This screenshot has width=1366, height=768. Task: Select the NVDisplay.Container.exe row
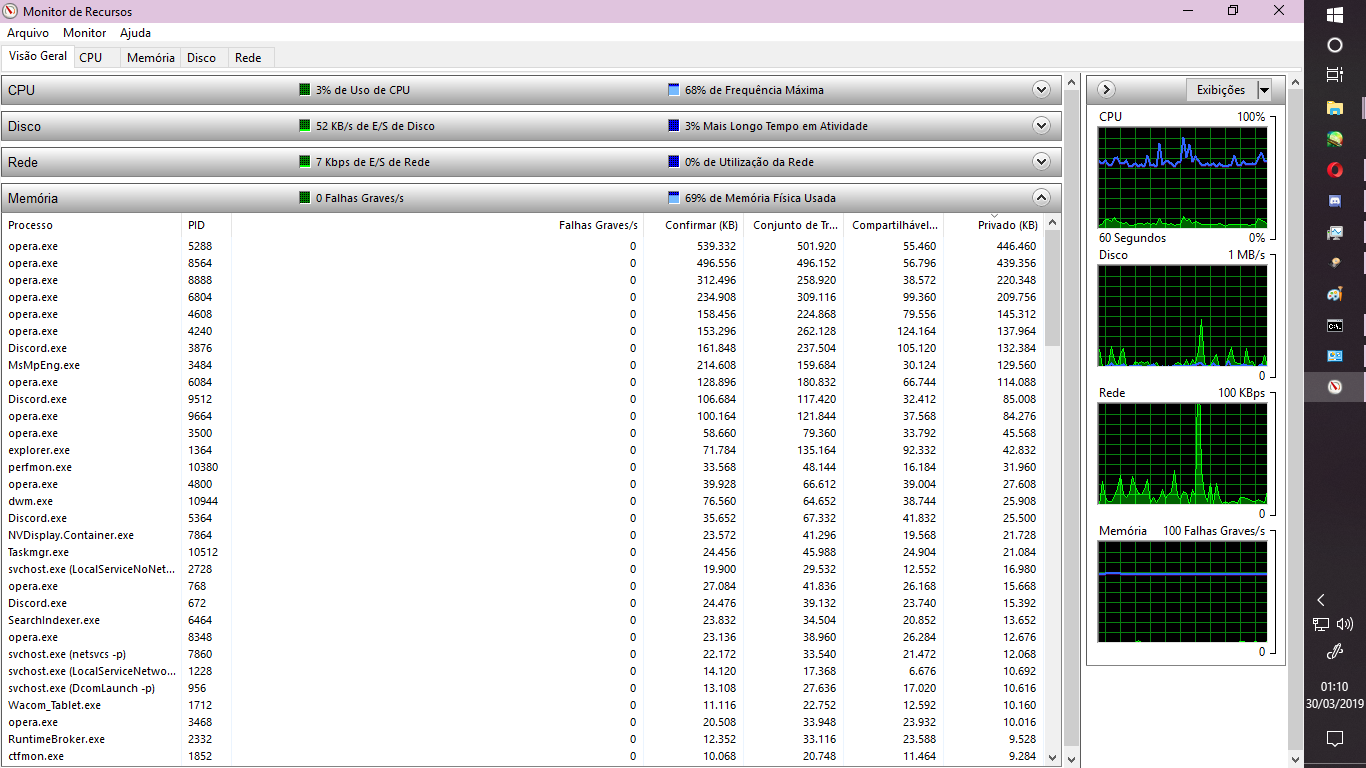pyautogui.click(x=523, y=535)
